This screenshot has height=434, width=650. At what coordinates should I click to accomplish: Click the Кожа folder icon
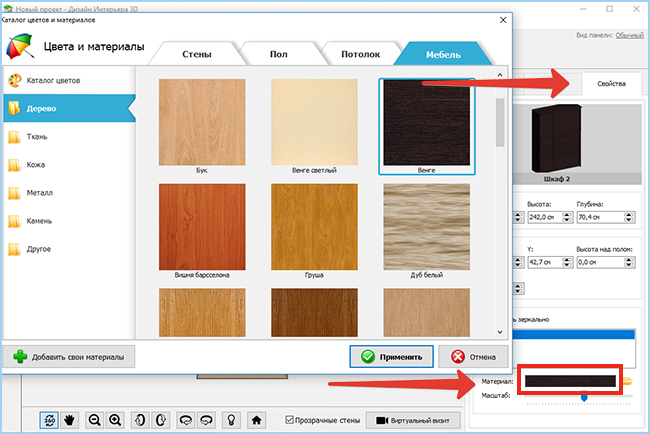[14, 165]
